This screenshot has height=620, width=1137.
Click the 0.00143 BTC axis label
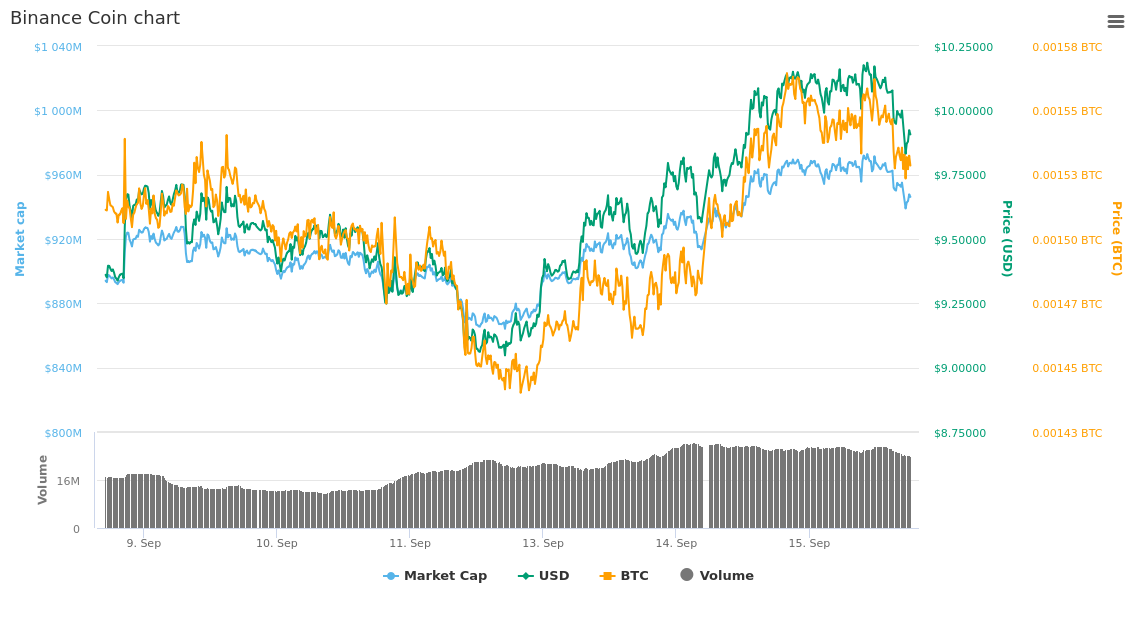(1067, 433)
